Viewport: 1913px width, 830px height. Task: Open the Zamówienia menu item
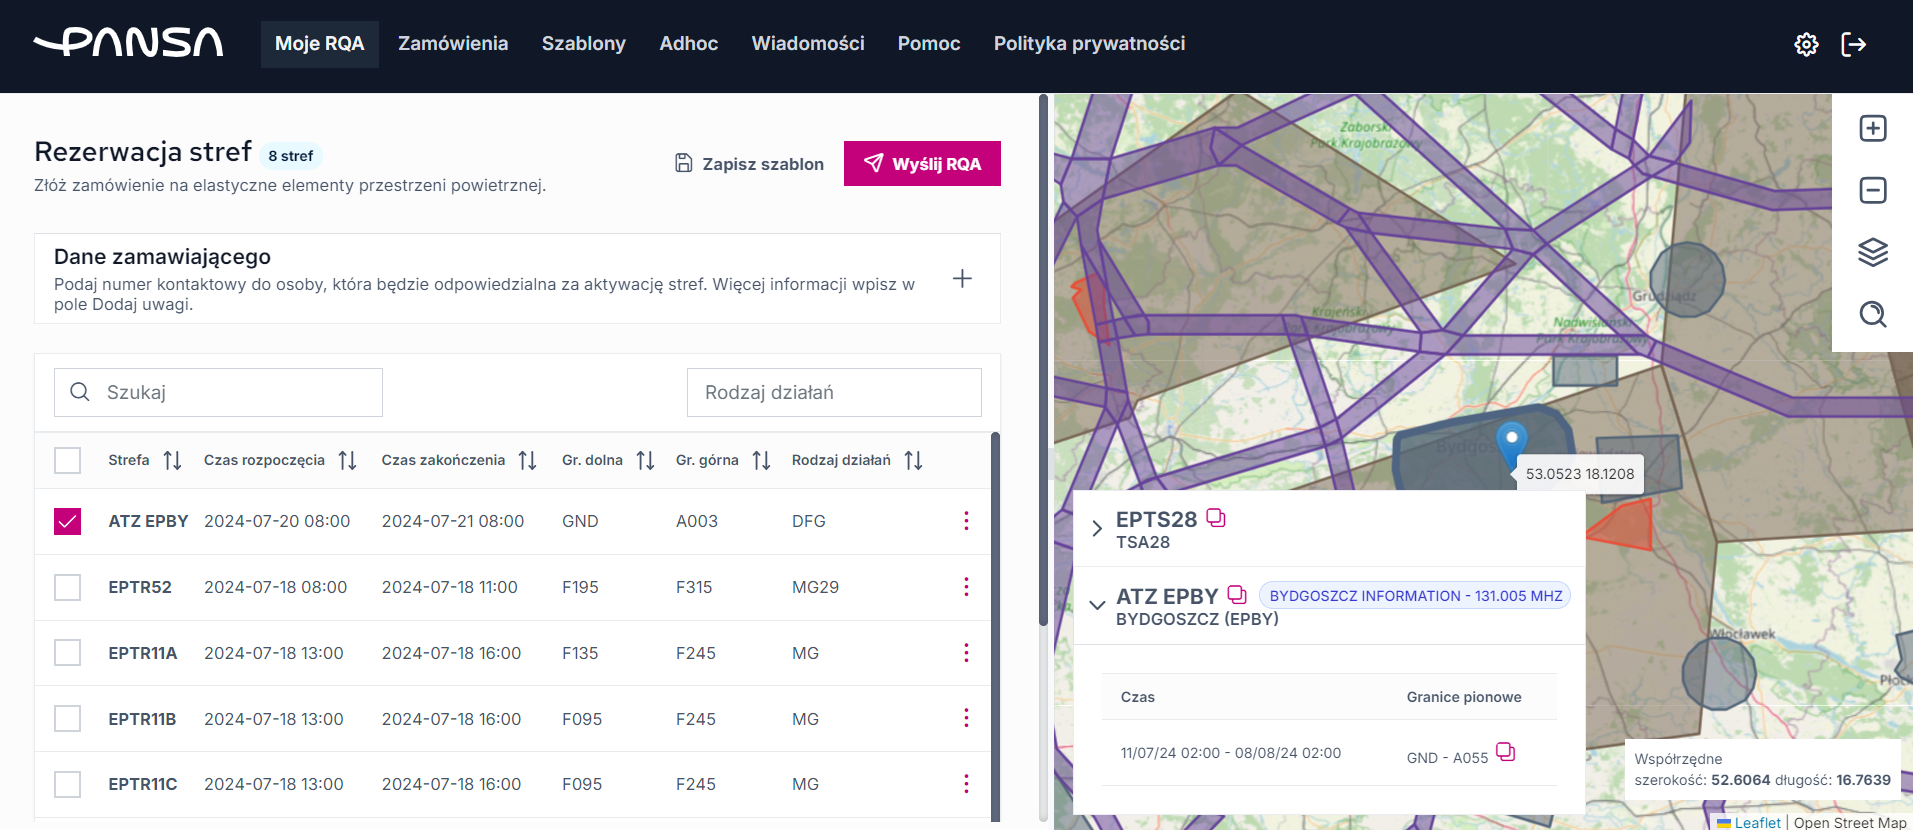pos(453,44)
